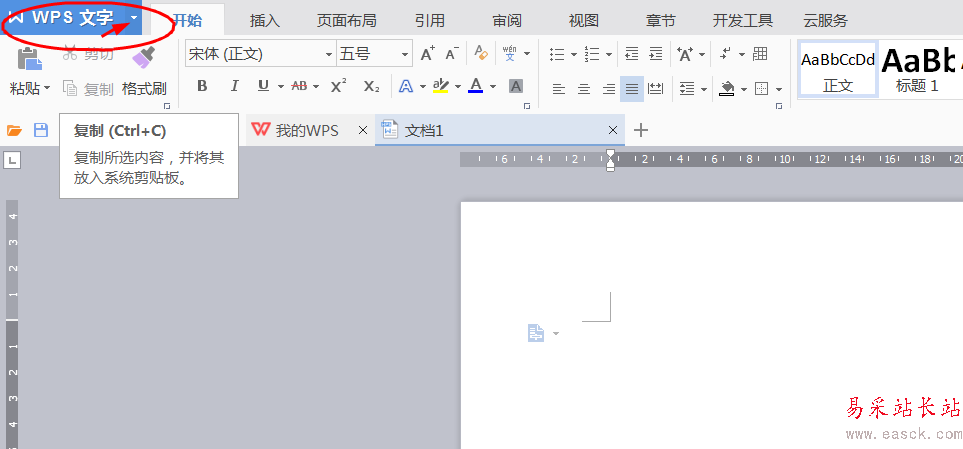The height and width of the screenshot is (449, 963).
Task: Switch to the 视图 ribbon tab
Action: coord(583,20)
